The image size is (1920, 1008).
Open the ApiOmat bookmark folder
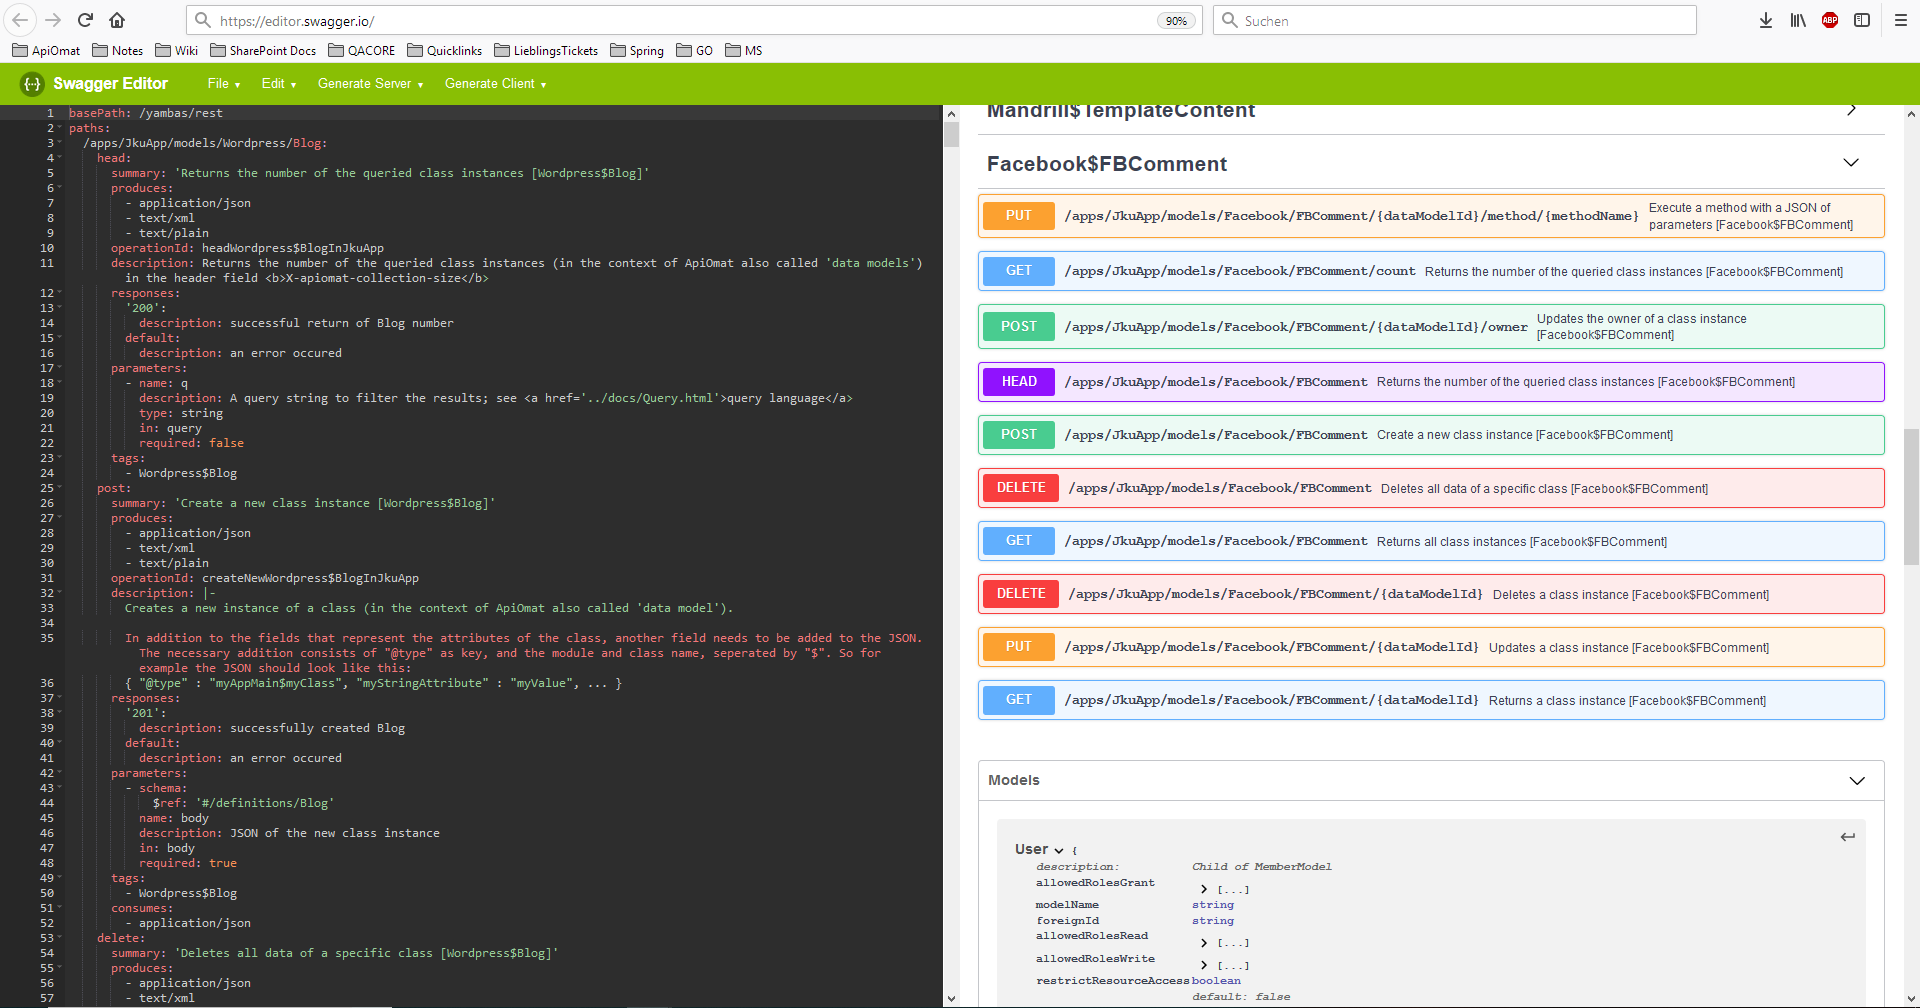point(46,51)
